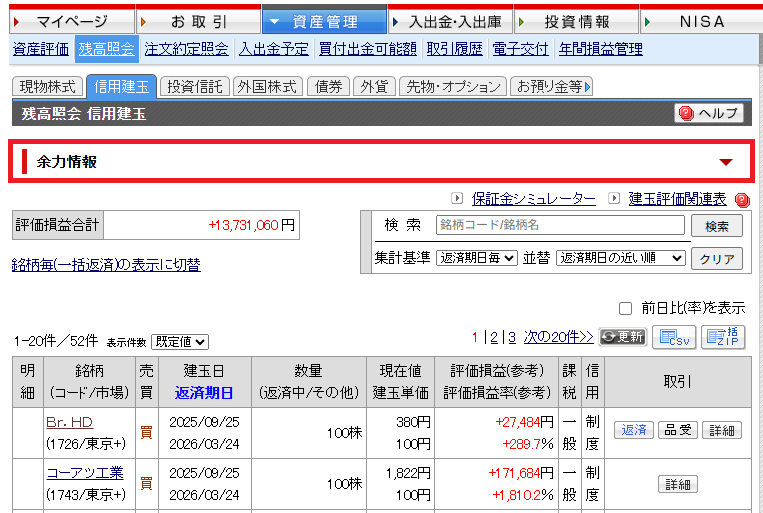
Task: Click the 更新 refresh button
Action: point(622,337)
